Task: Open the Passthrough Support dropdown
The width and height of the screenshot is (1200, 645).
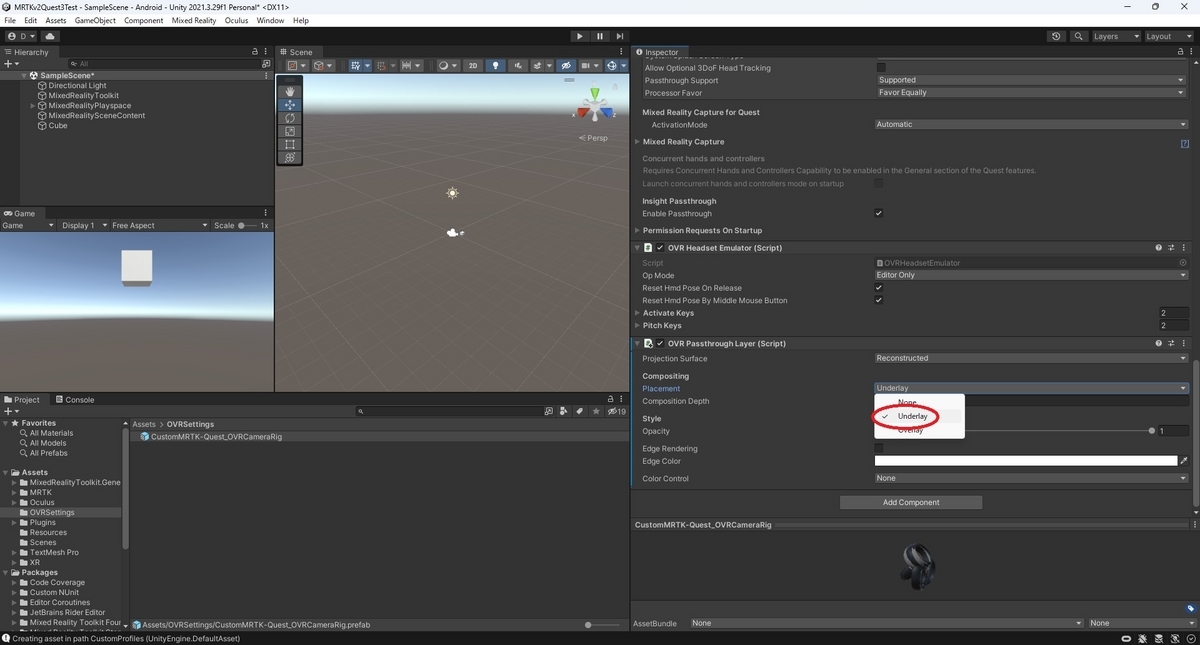Action: pyautogui.click(x=1031, y=80)
